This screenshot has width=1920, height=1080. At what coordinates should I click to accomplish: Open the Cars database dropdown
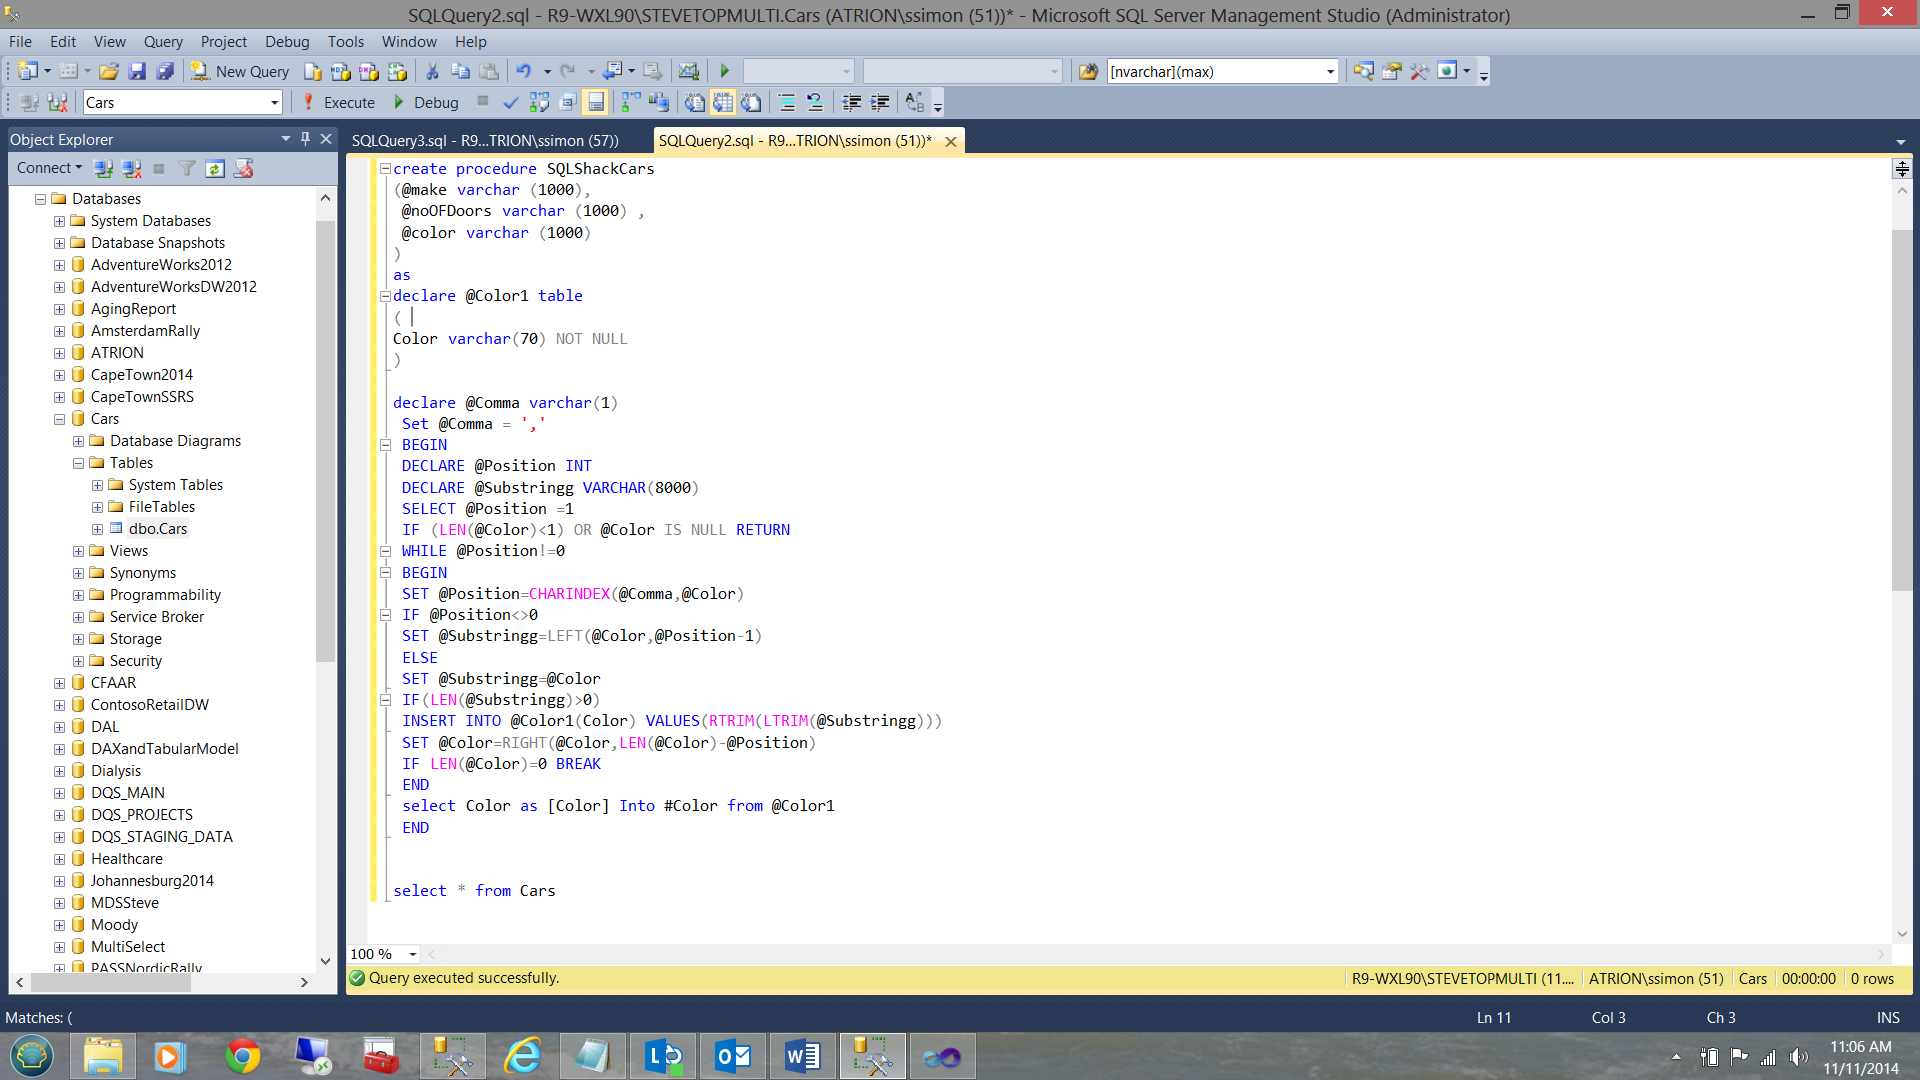click(x=274, y=103)
